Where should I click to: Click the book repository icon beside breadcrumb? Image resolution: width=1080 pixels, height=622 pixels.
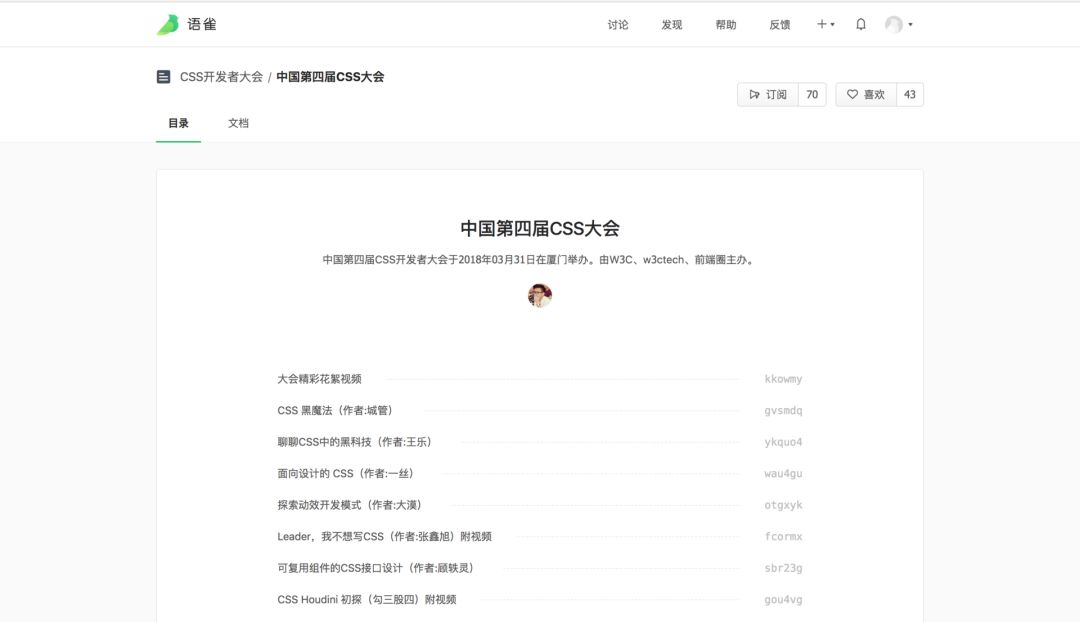point(163,76)
